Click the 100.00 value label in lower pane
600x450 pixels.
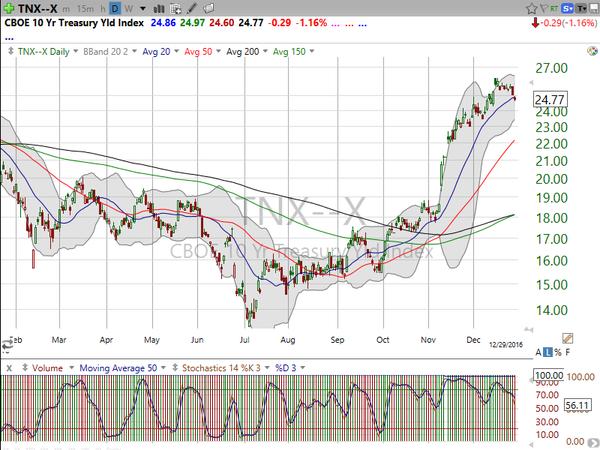tap(549, 375)
